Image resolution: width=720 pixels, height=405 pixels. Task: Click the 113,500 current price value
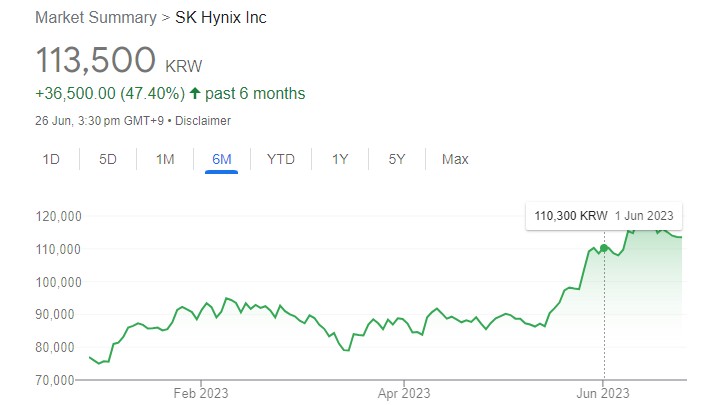[94, 60]
